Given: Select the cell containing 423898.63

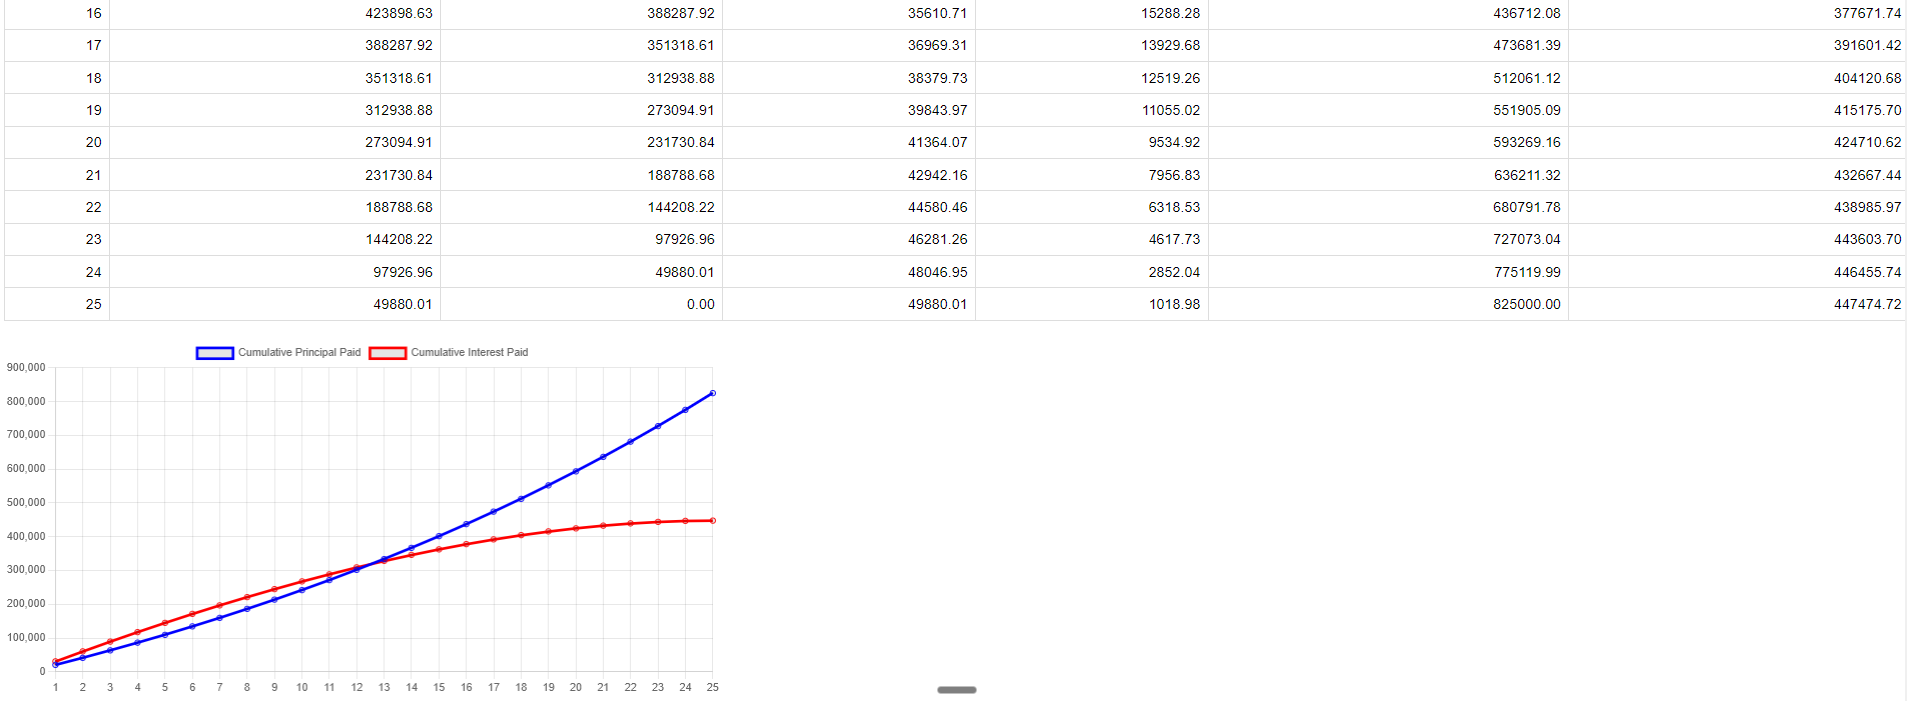Looking at the screenshot, I should [x=399, y=13].
